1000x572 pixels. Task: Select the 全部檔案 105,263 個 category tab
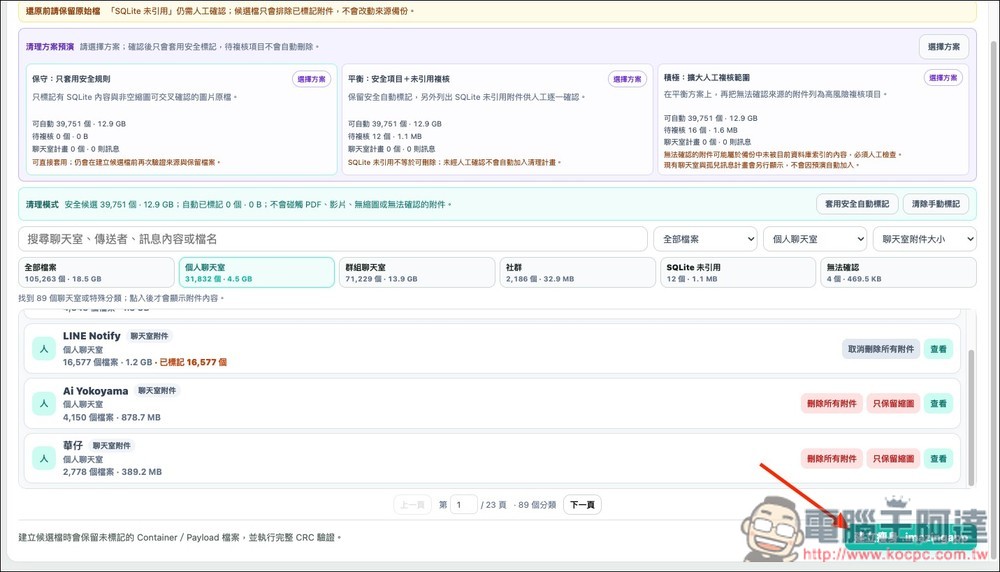pos(96,273)
